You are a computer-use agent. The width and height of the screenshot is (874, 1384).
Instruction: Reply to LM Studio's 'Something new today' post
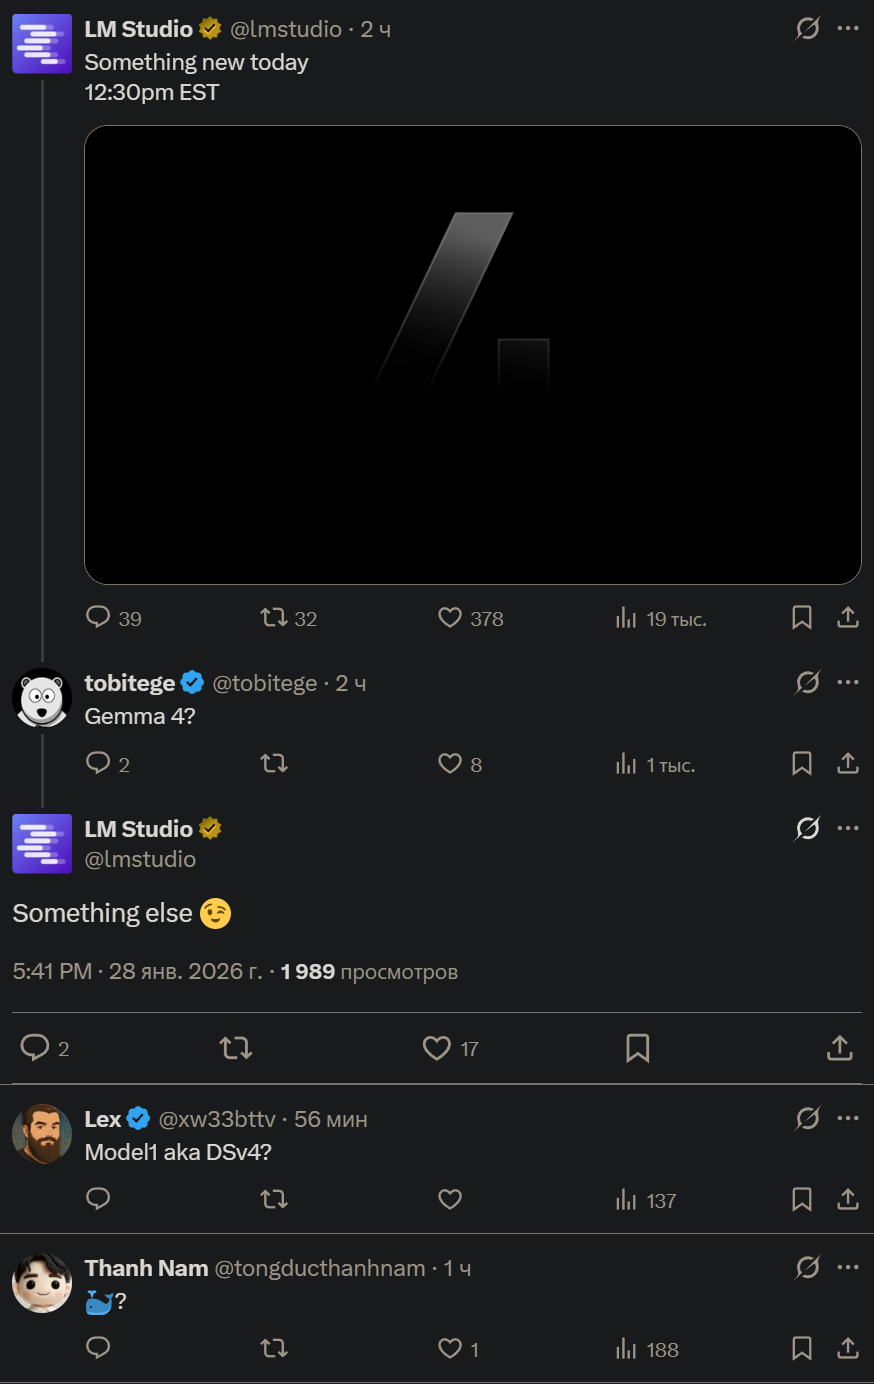[98, 617]
